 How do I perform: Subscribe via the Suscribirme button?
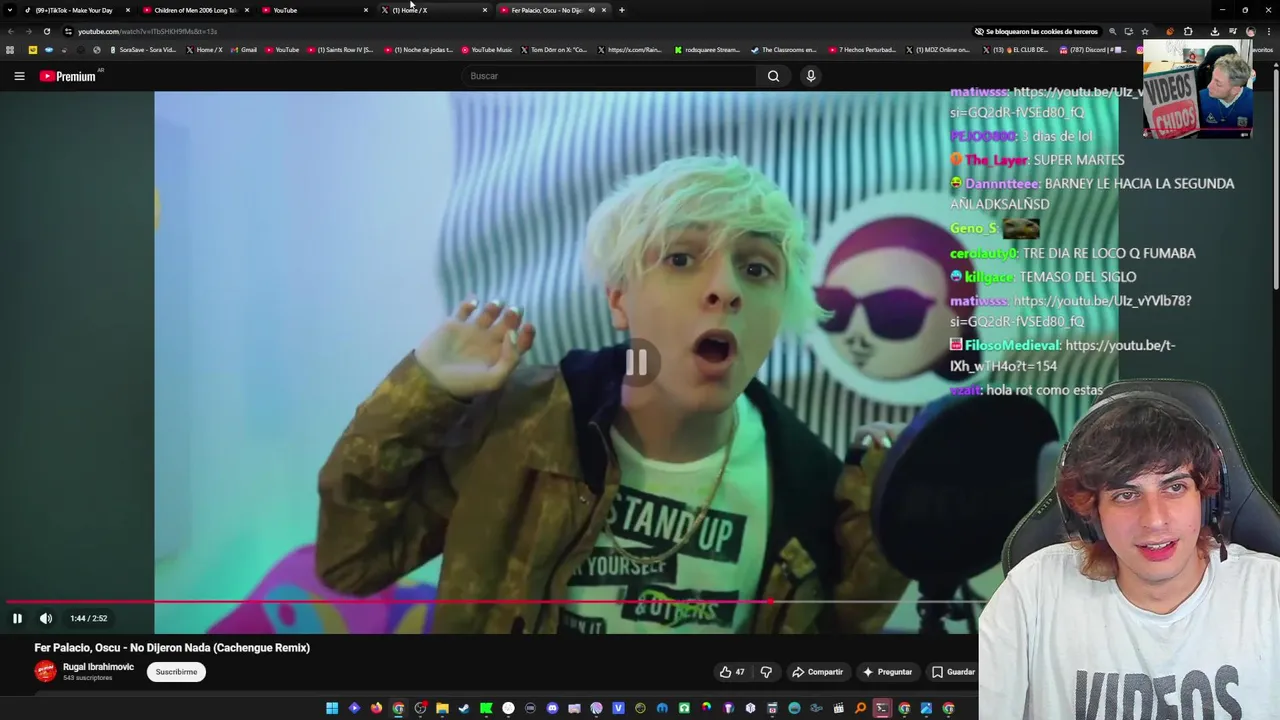pos(176,672)
